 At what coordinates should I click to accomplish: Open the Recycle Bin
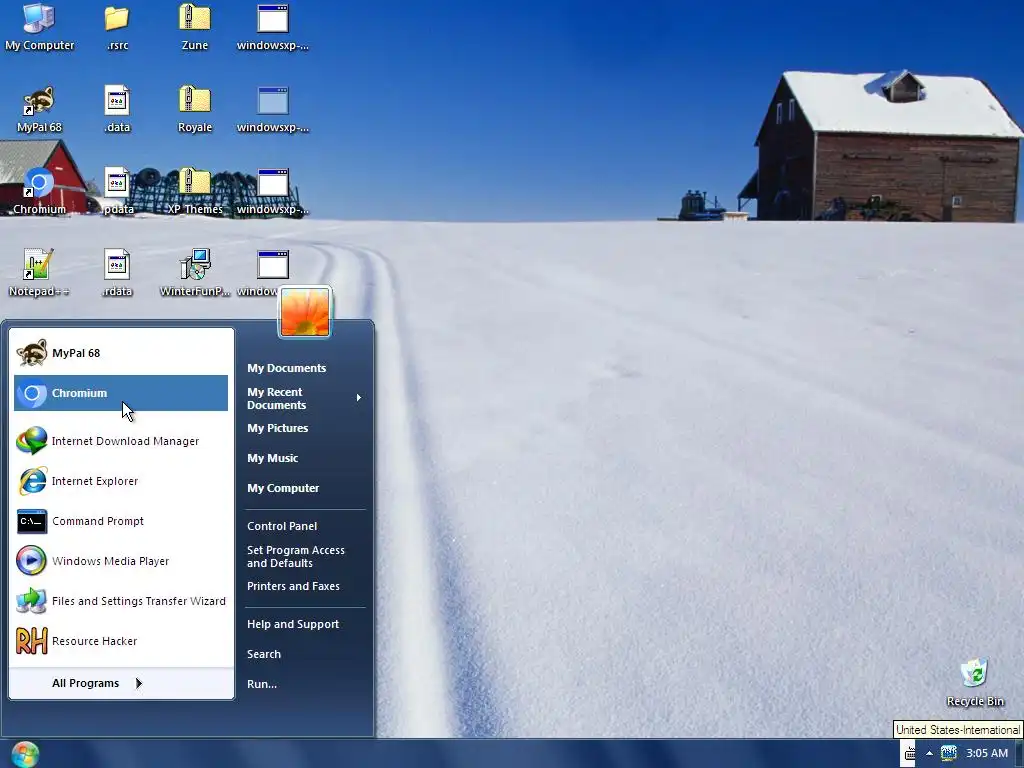[x=975, y=682]
